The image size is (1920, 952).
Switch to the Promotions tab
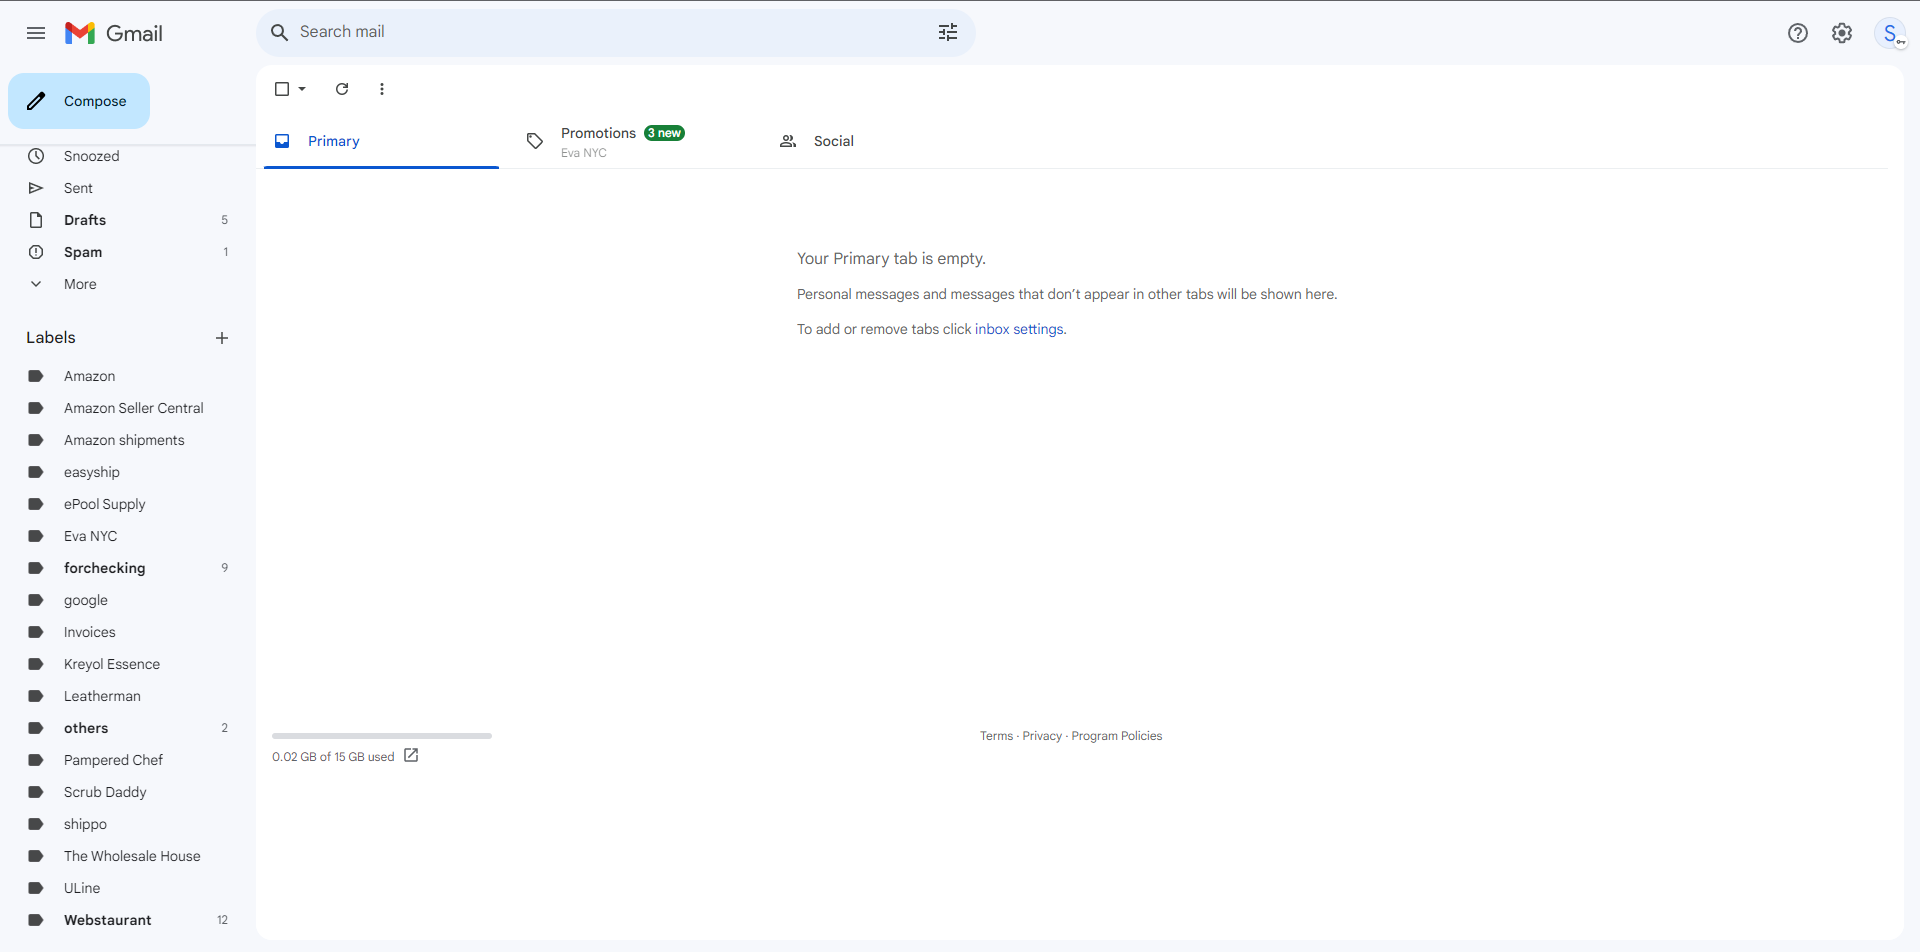pyautogui.click(x=634, y=141)
